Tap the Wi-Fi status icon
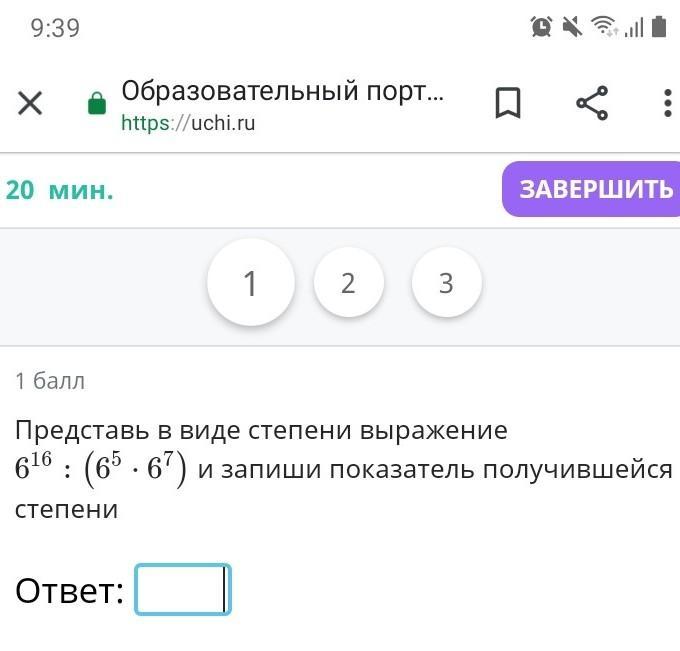Viewport: 680px width, 651px height. 605,26
